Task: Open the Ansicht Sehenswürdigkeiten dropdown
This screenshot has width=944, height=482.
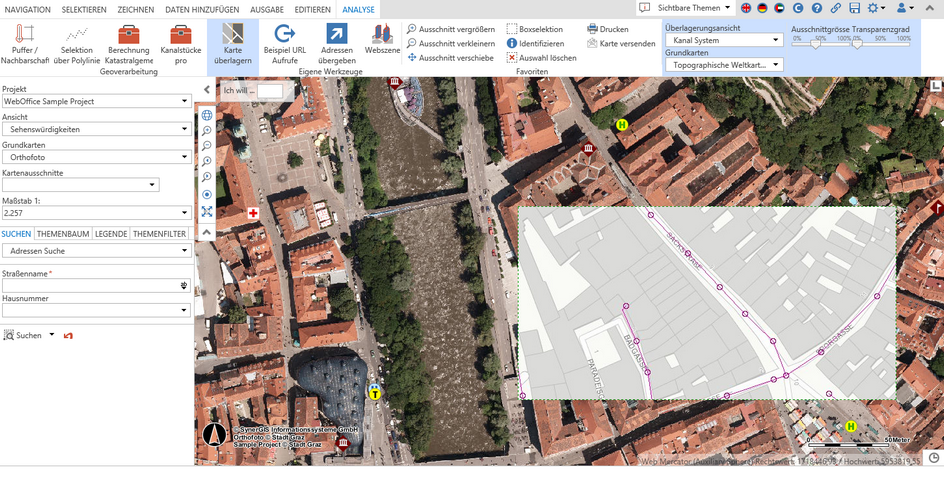Action: [96, 129]
